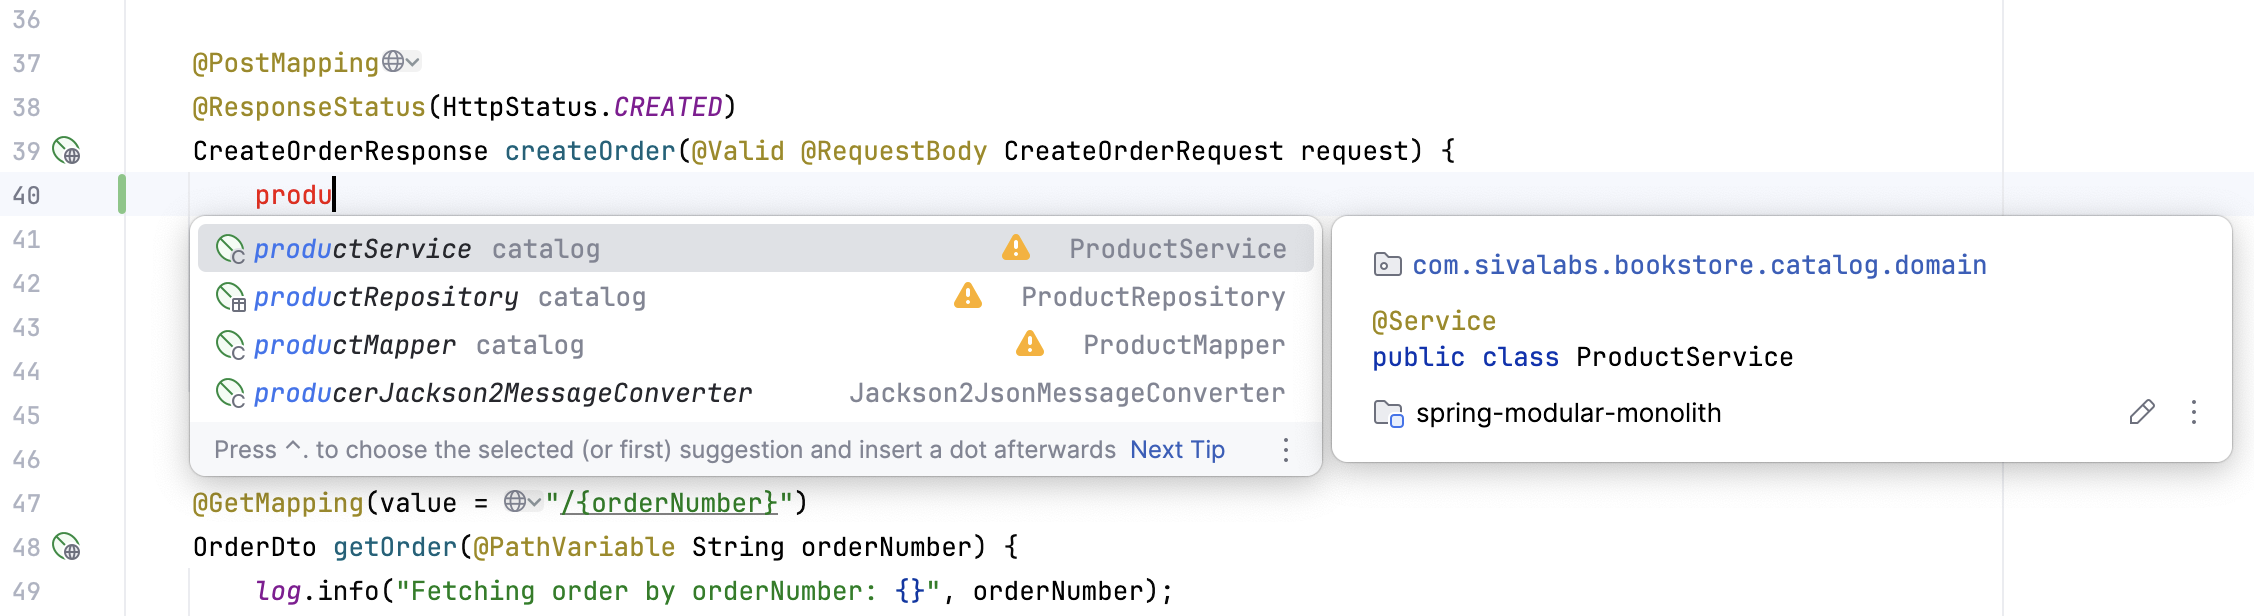Click the warning icon on the productService row

tap(1015, 248)
